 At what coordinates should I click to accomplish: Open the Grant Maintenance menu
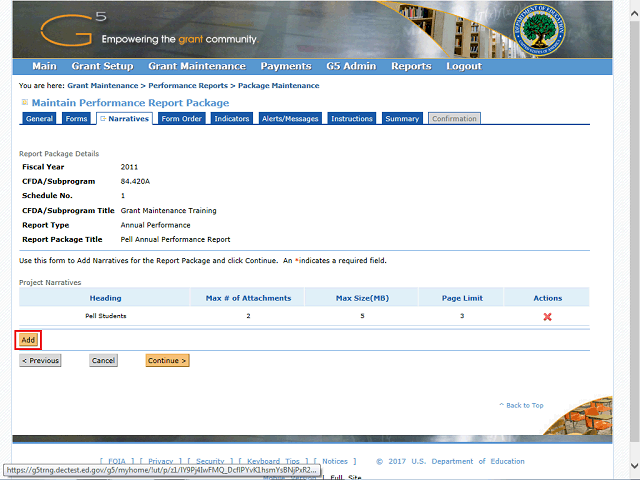click(197, 66)
